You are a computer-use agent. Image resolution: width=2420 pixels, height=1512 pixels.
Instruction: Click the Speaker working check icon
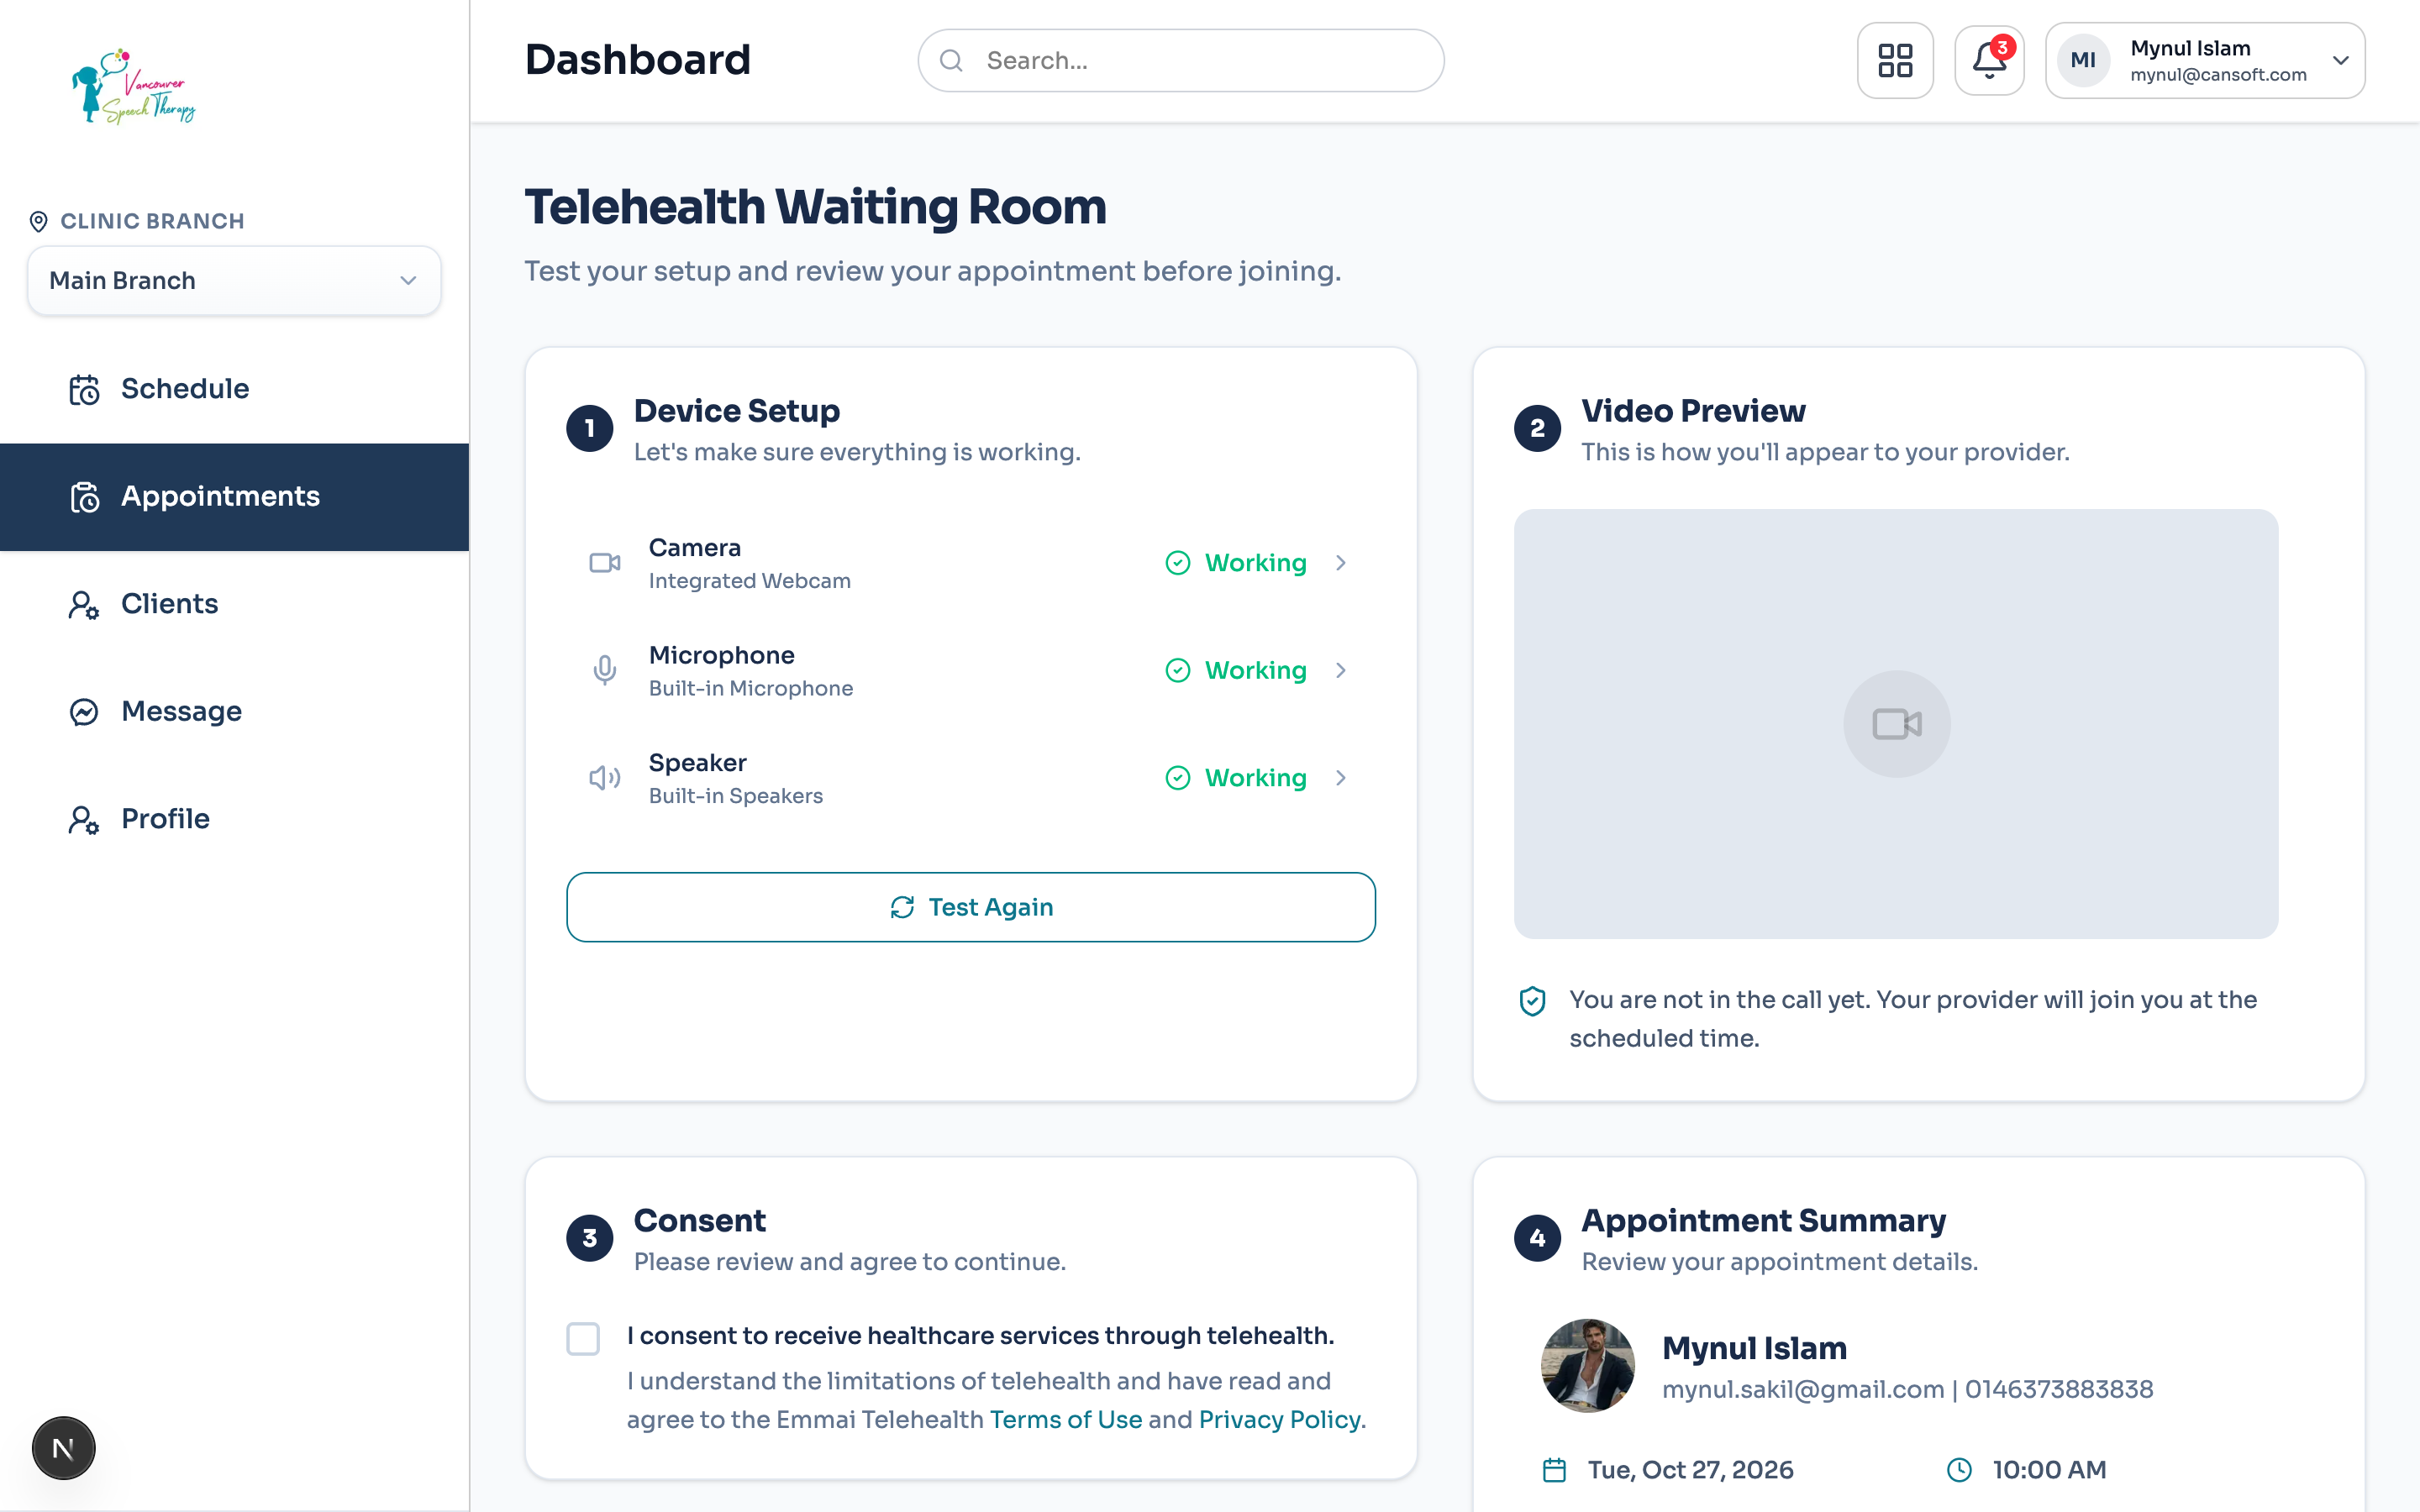click(1178, 778)
